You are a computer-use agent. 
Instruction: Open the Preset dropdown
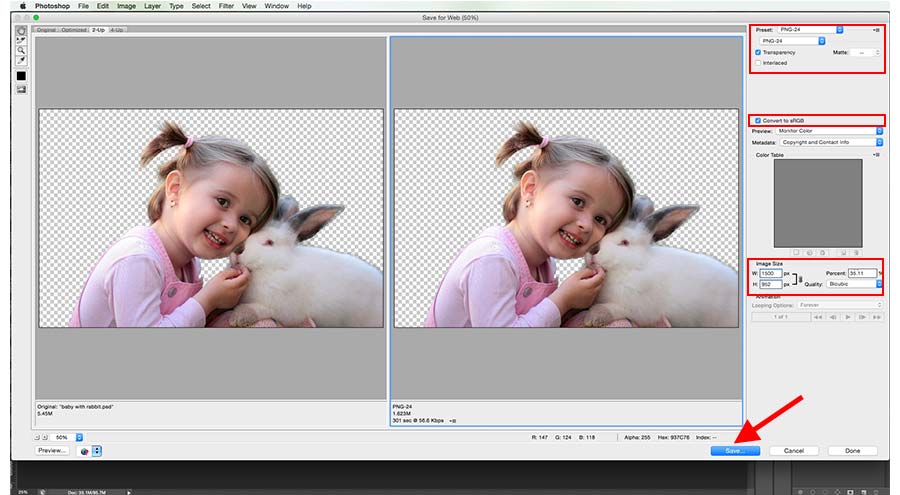tap(811, 30)
